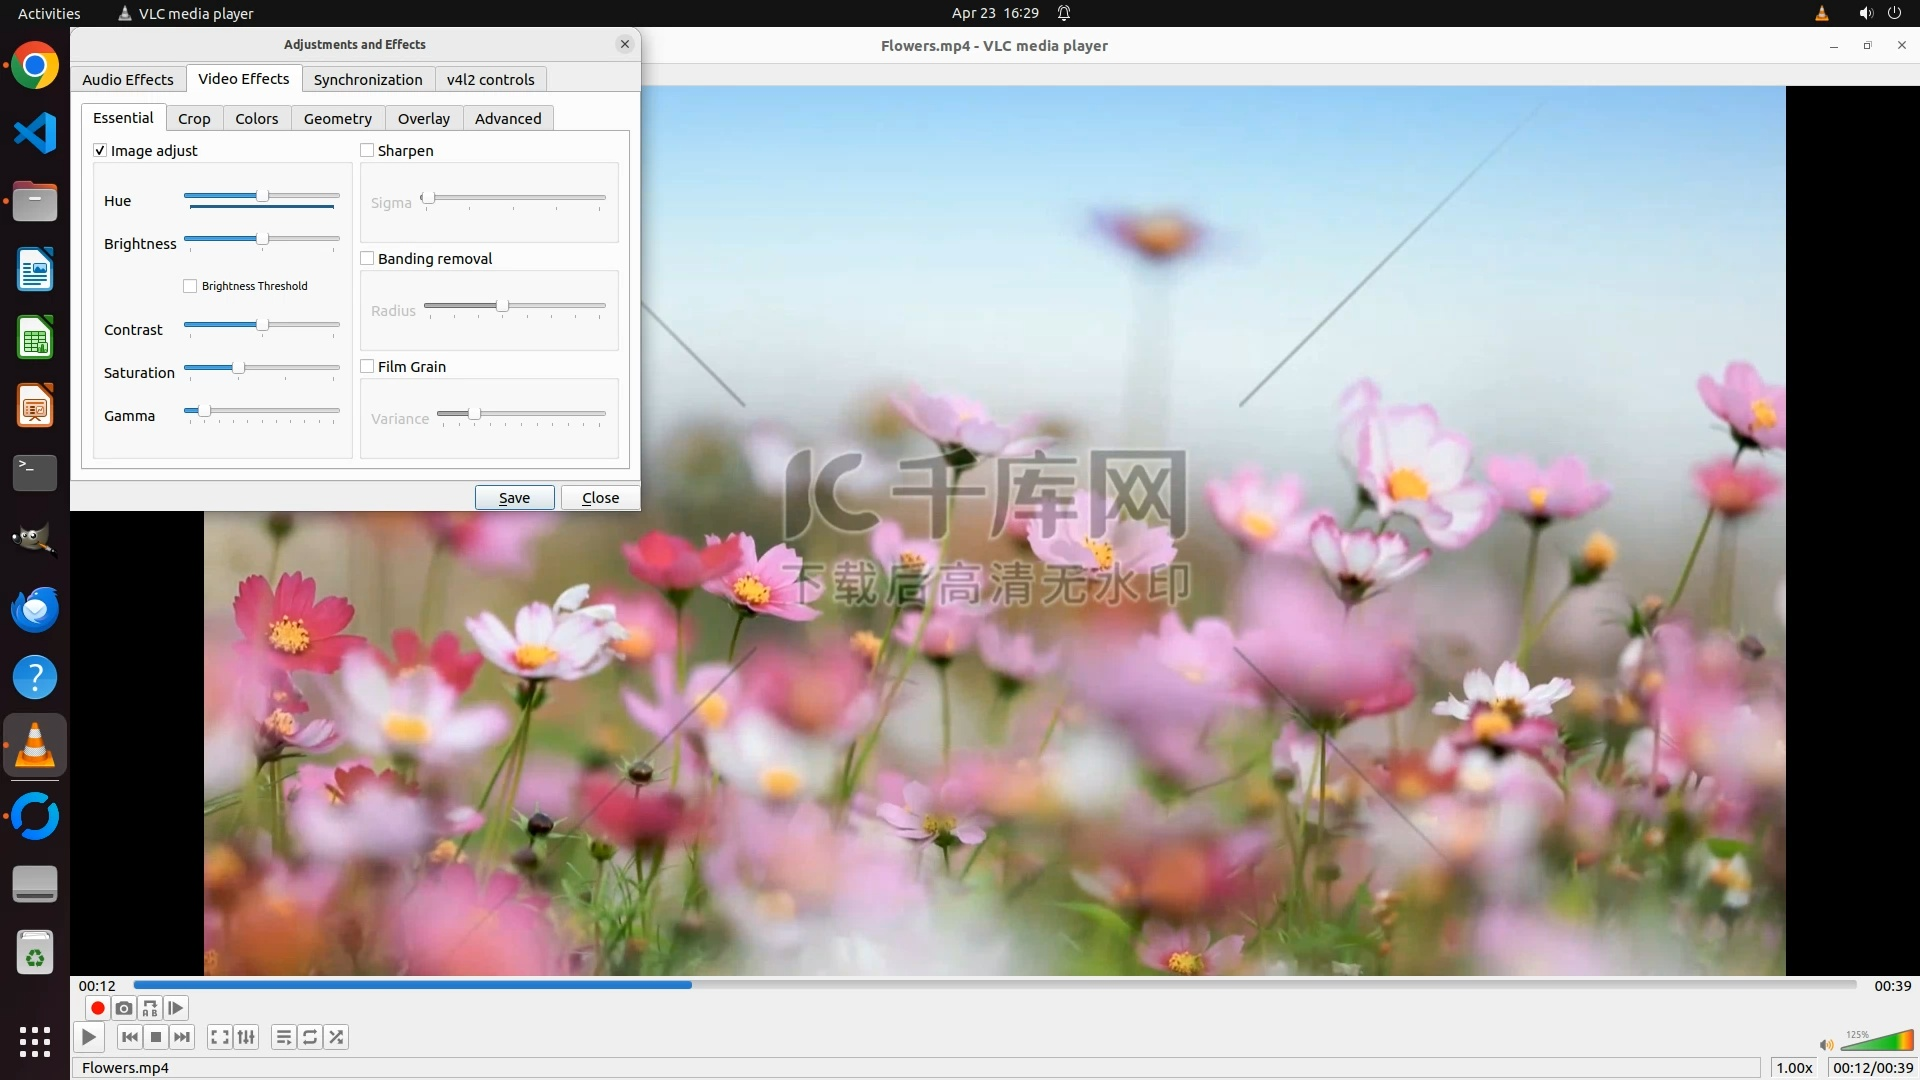Screen dimensions: 1920x1080
Task: Click the red Record button
Action: pos(97,1008)
